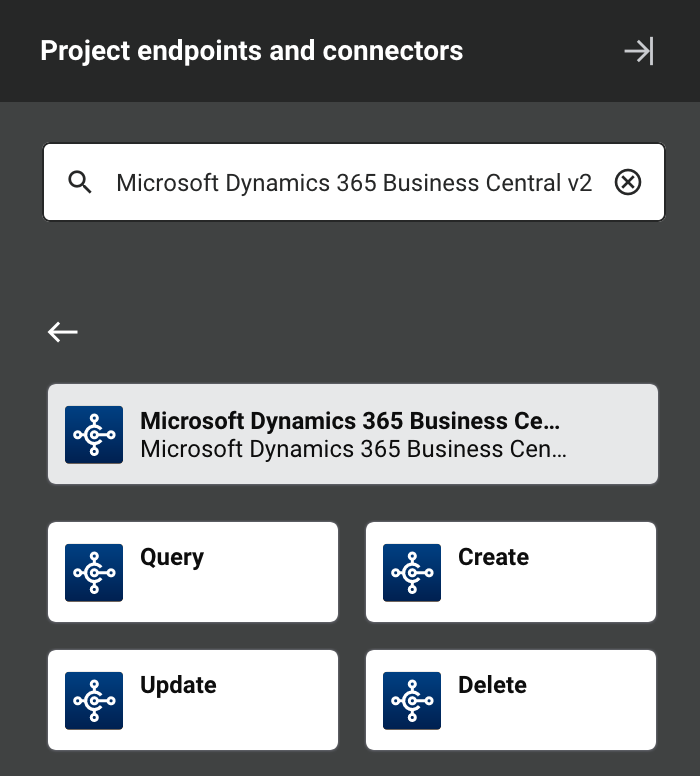700x776 pixels.
Task: Click the Query activity icon
Action: [x=94, y=573]
